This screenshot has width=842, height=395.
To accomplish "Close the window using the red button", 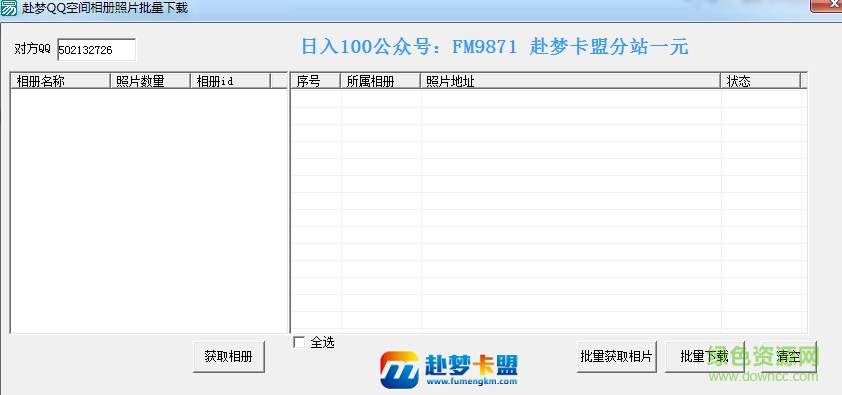I will 826,5.
